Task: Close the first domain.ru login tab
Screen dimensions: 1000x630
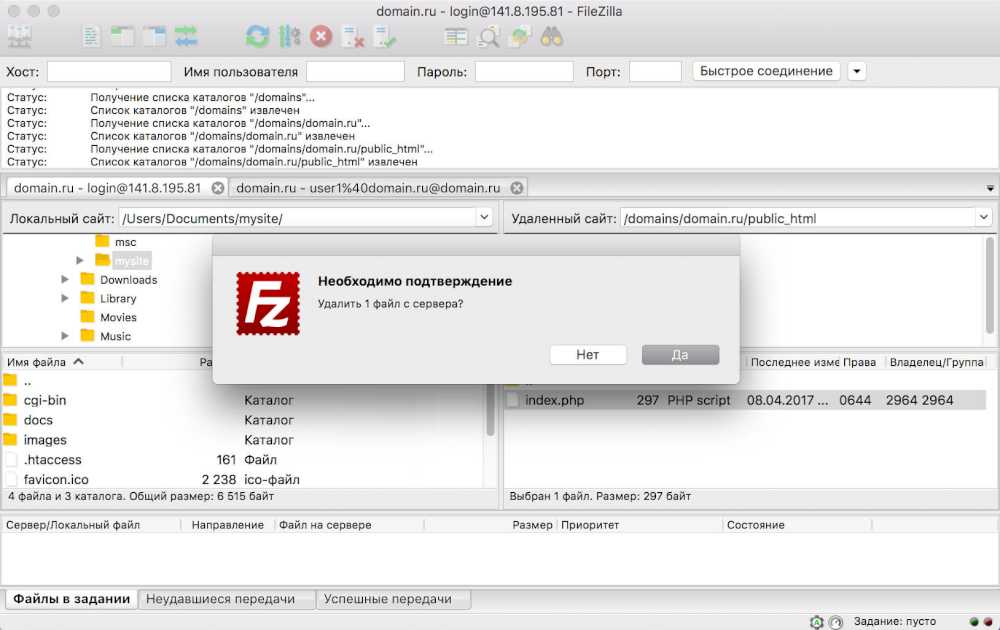Action: (218, 188)
